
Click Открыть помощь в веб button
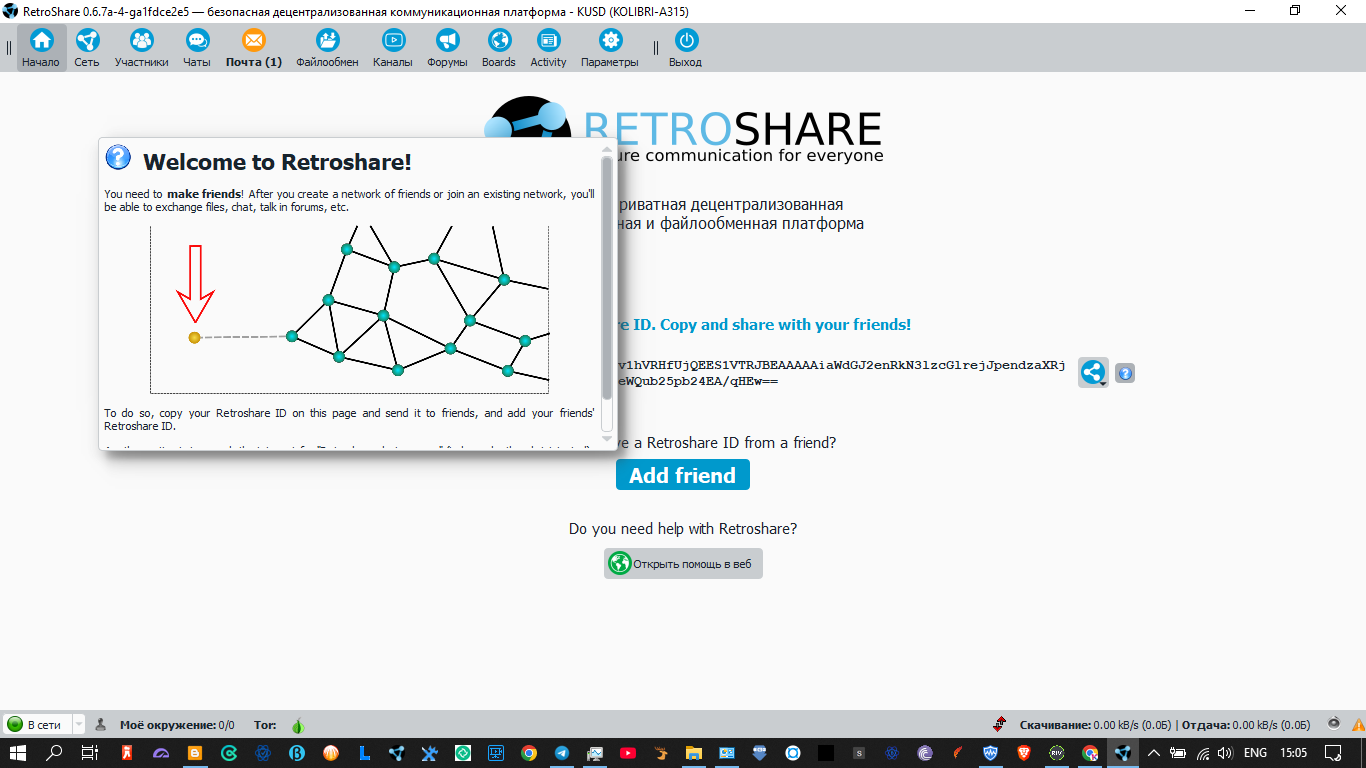[683, 563]
